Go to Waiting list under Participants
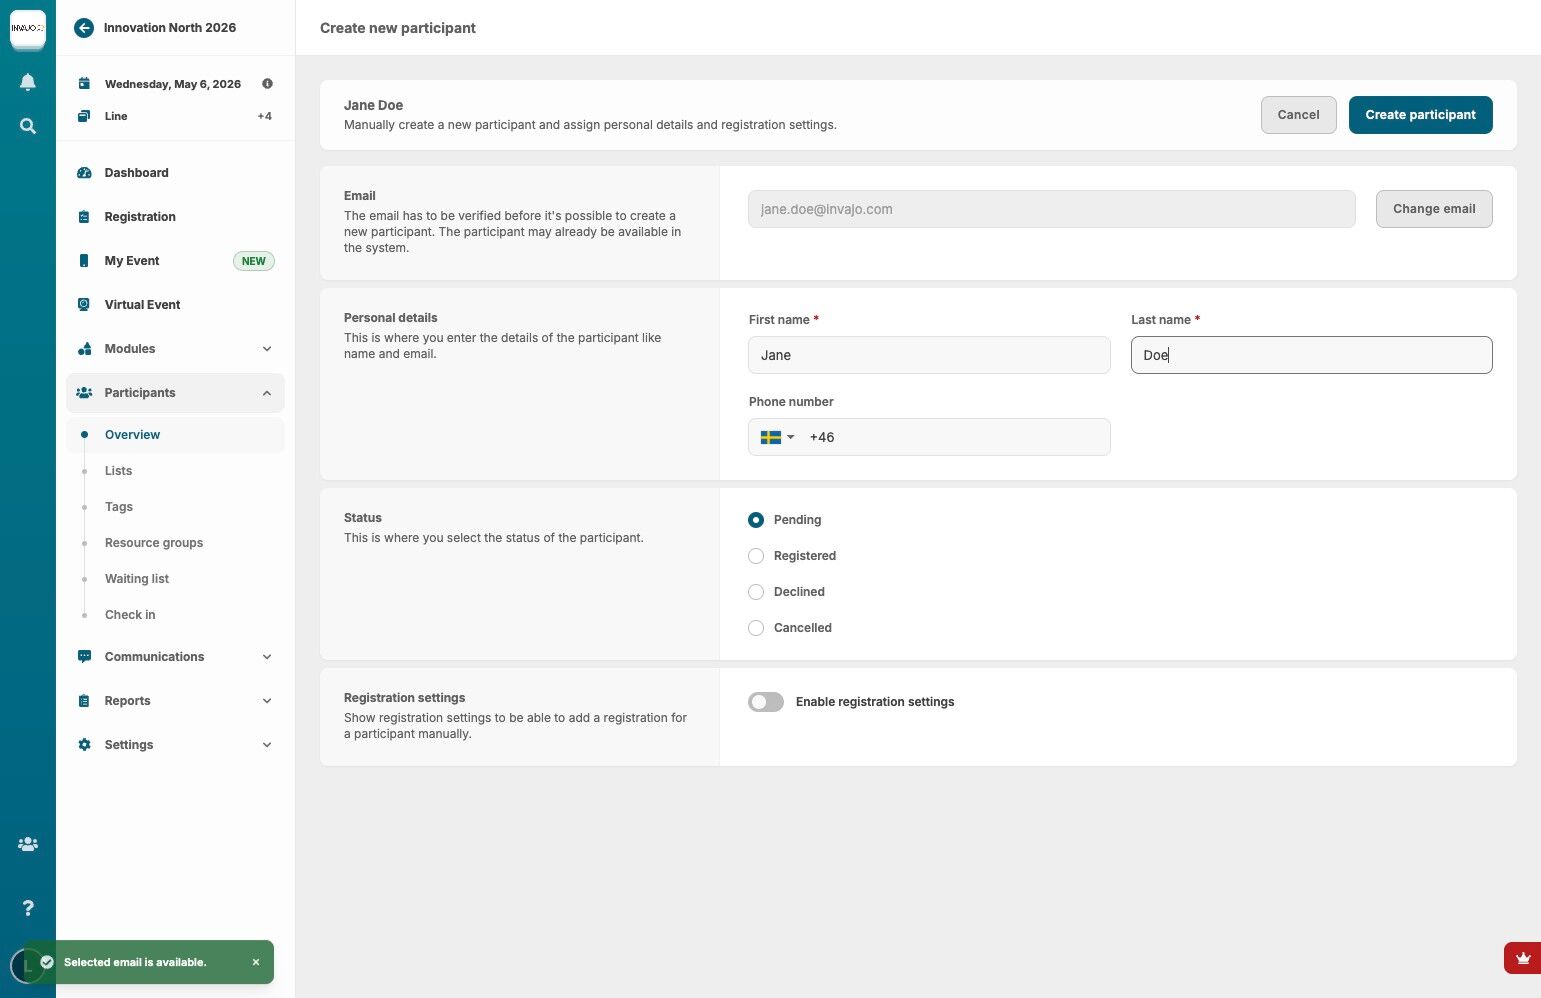Screen dimensions: 1541x998 [137, 579]
